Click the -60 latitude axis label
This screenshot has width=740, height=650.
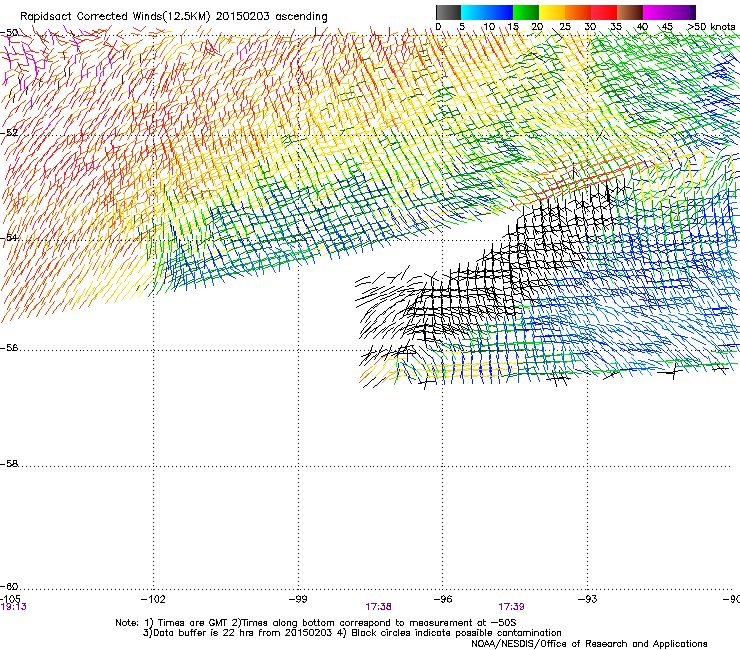point(9,587)
